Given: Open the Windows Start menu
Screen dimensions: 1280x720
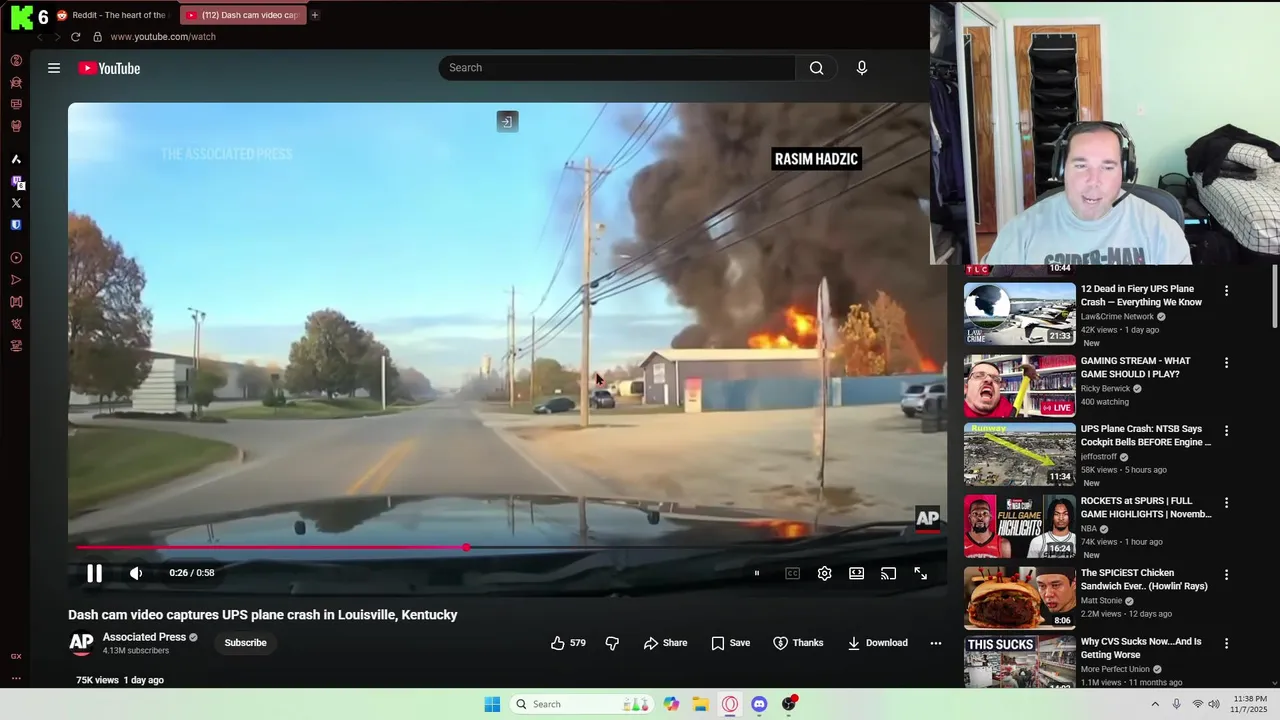Looking at the screenshot, I should (492, 704).
